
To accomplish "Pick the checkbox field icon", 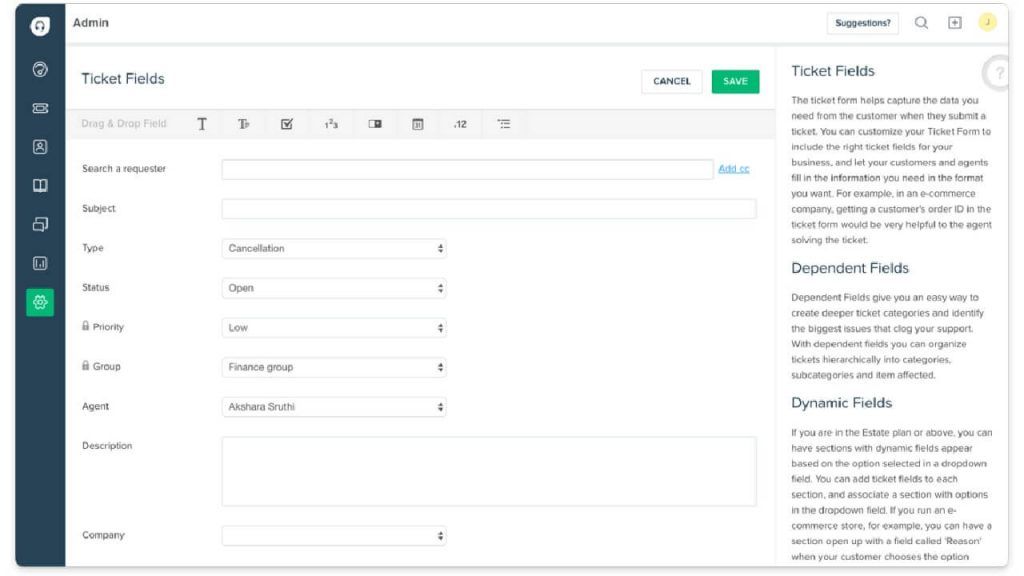I will pos(287,124).
